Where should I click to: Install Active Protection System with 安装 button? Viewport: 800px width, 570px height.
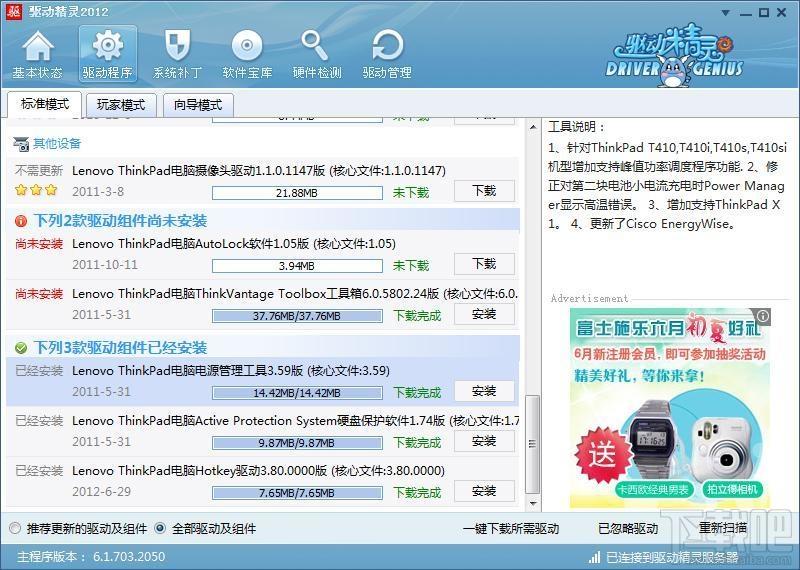484,441
